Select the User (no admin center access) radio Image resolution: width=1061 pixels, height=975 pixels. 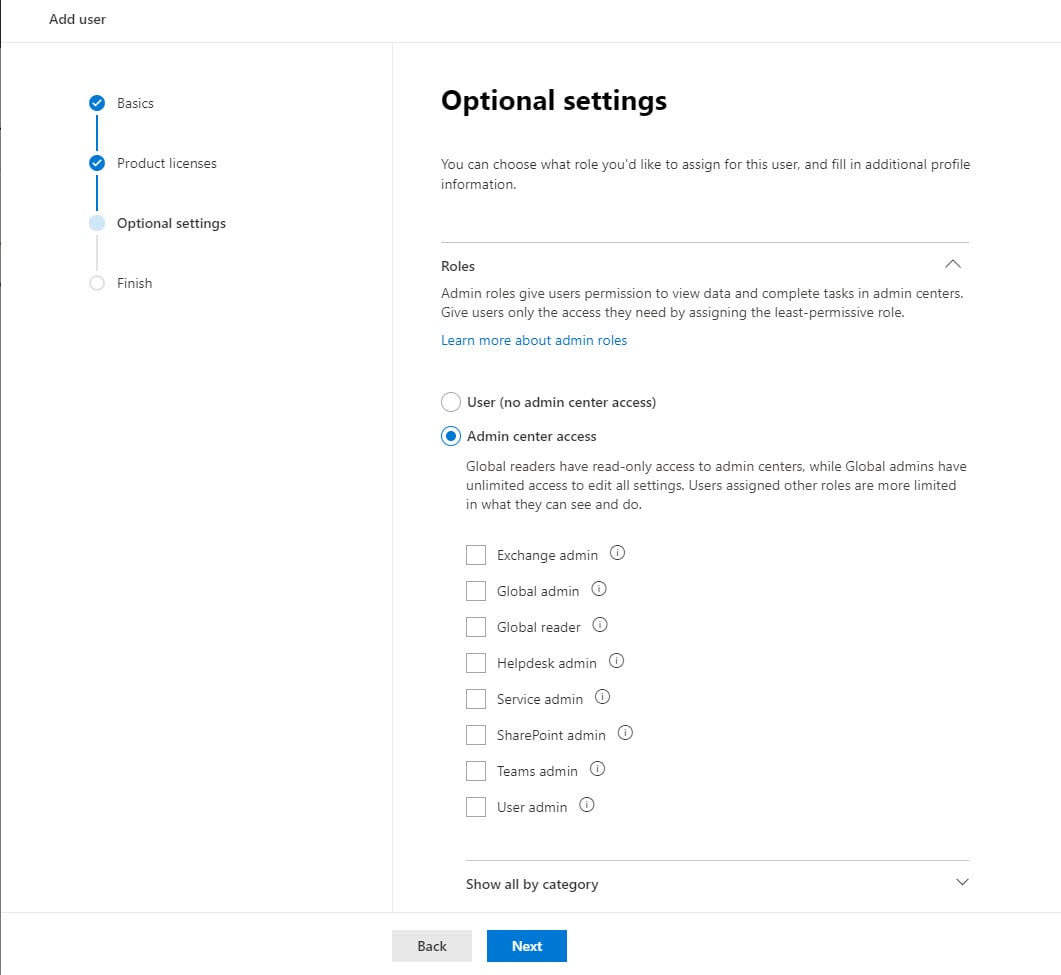[x=451, y=401]
